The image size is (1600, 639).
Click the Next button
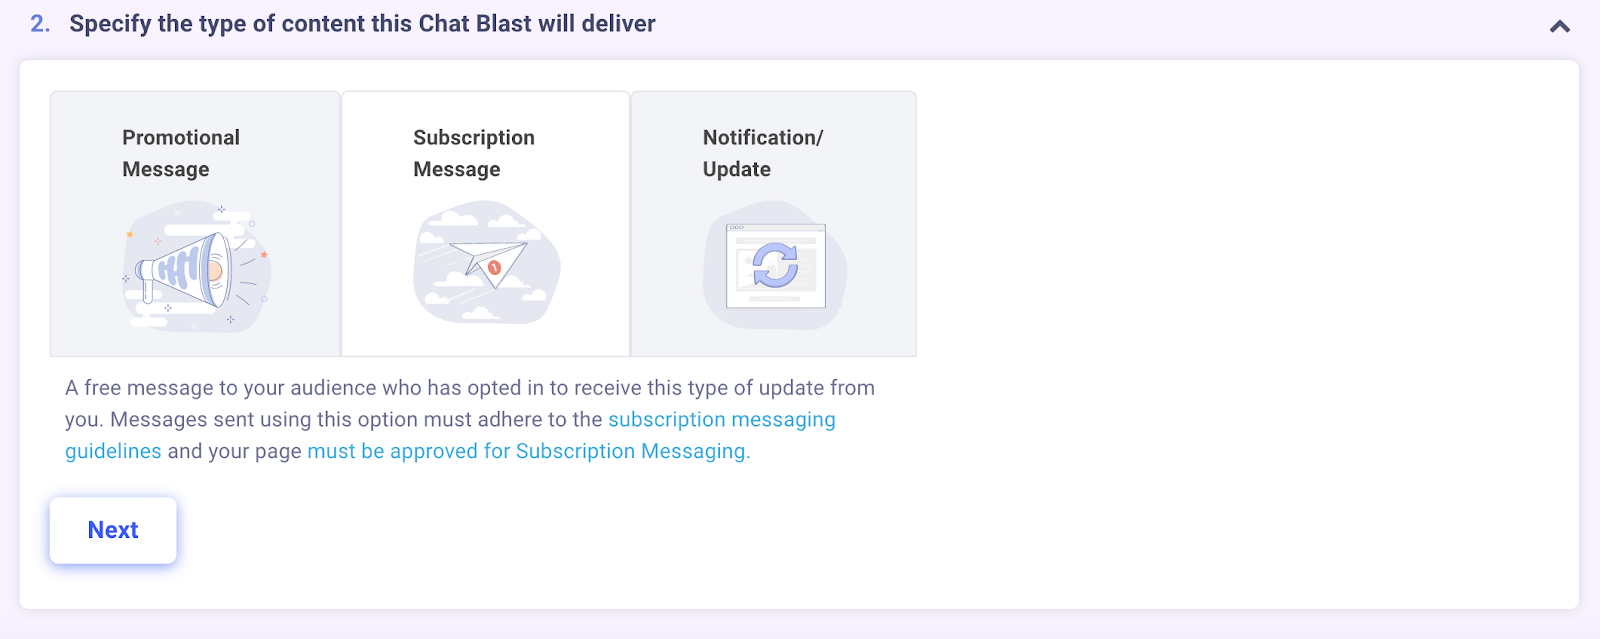click(113, 530)
